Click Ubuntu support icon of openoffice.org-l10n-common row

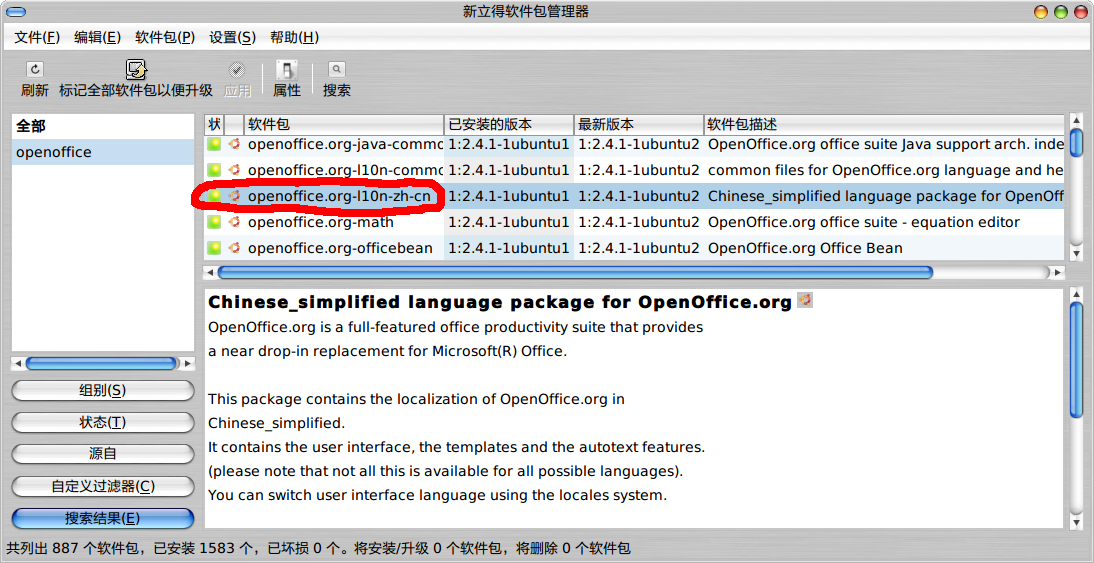pyautogui.click(x=234, y=170)
